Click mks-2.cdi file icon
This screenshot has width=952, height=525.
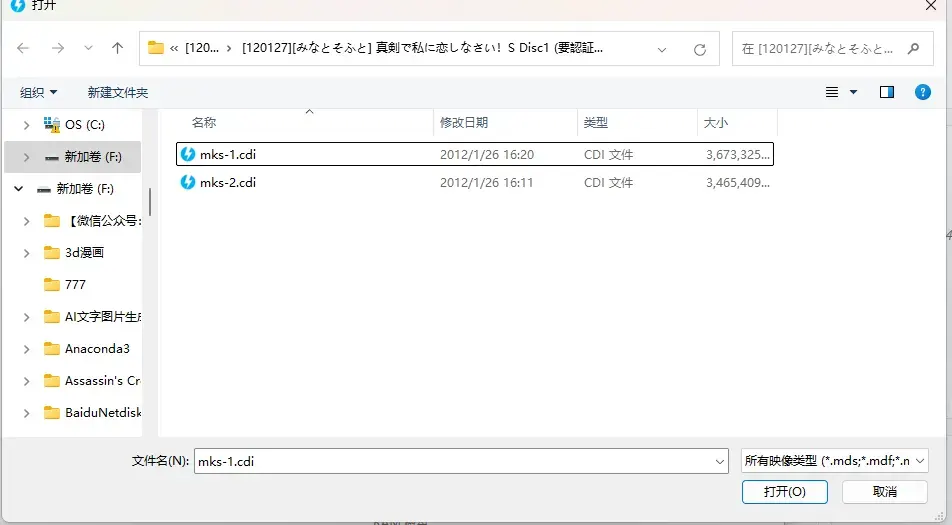point(188,182)
